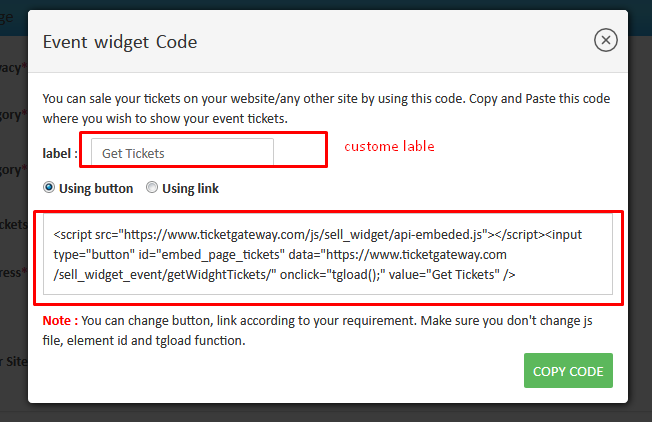Select the Using link radio option

152,187
